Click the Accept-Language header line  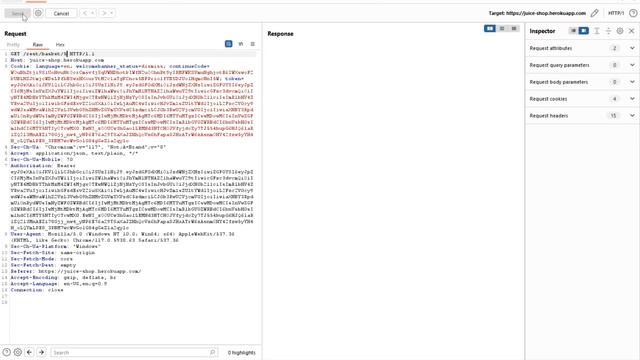[x=59, y=284]
